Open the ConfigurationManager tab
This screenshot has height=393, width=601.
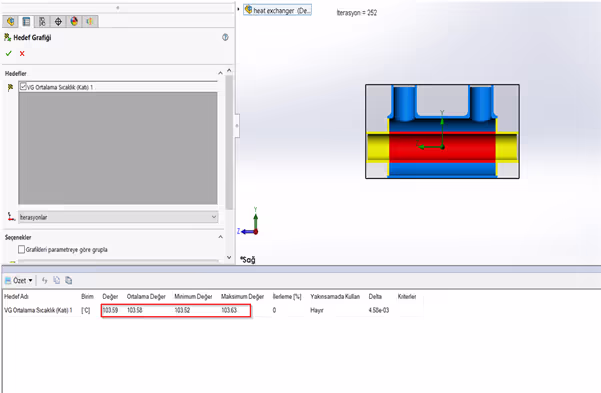(42, 21)
